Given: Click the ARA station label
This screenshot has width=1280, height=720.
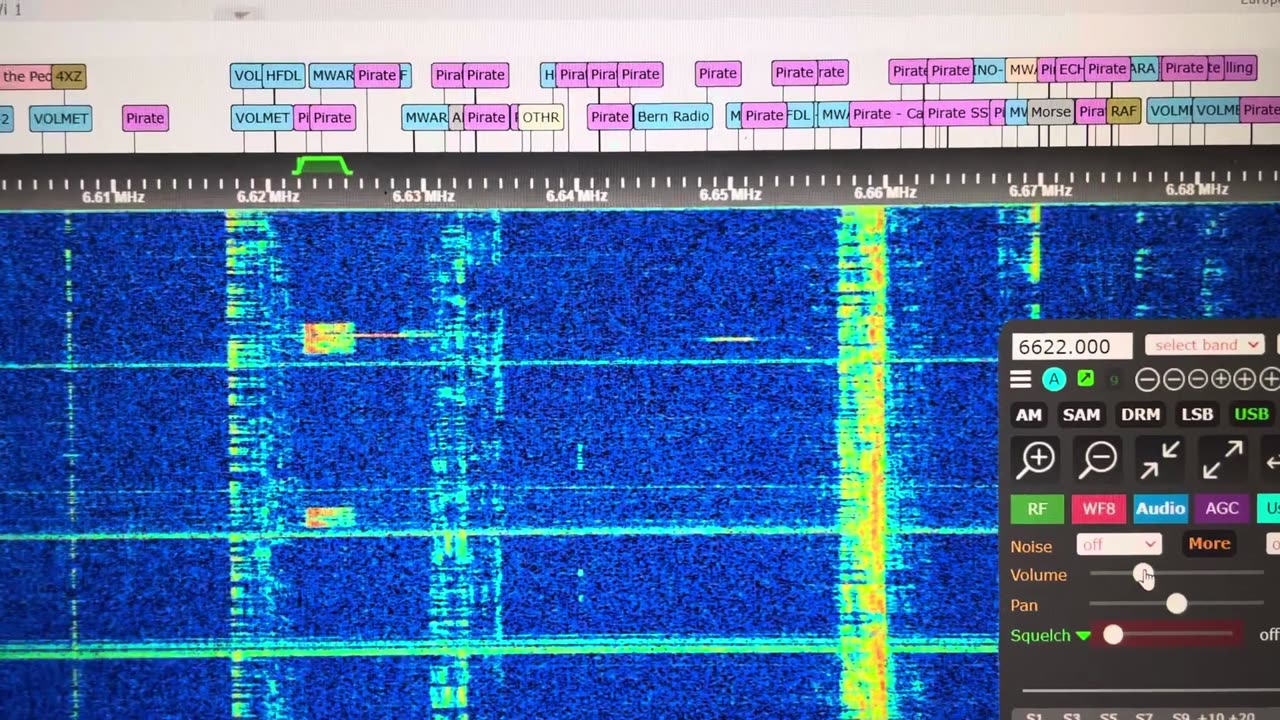Looking at the screenshot, I should pos(1143,68).
